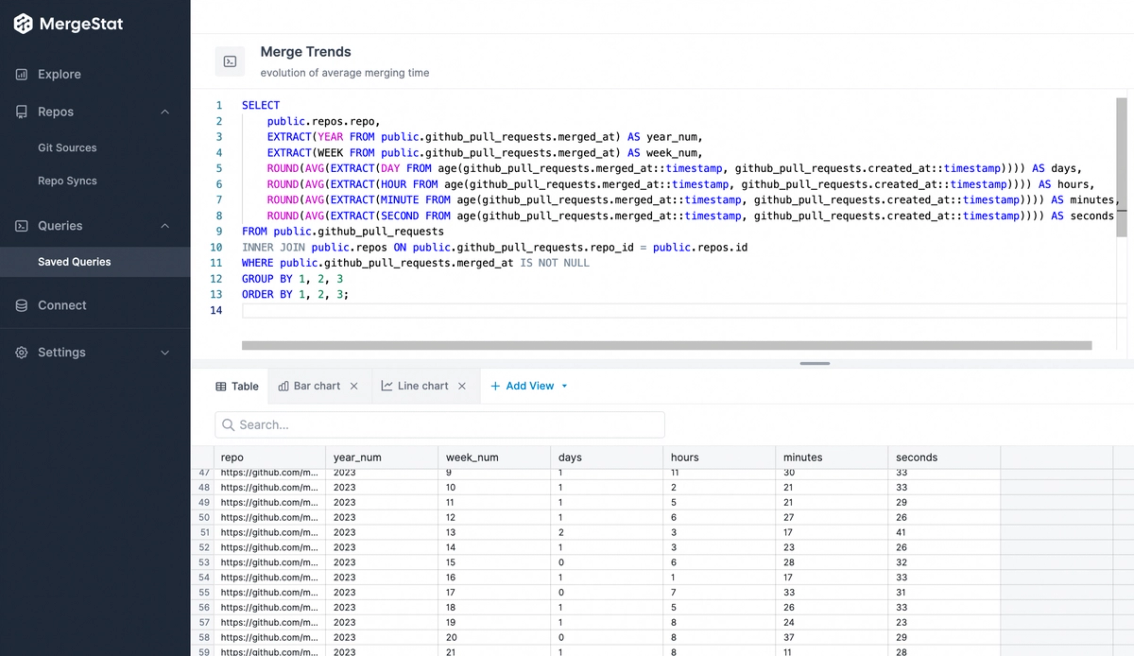
Task: Click the MergeStat logo icon
Action: pyautogui.click(x=22, y=22)
